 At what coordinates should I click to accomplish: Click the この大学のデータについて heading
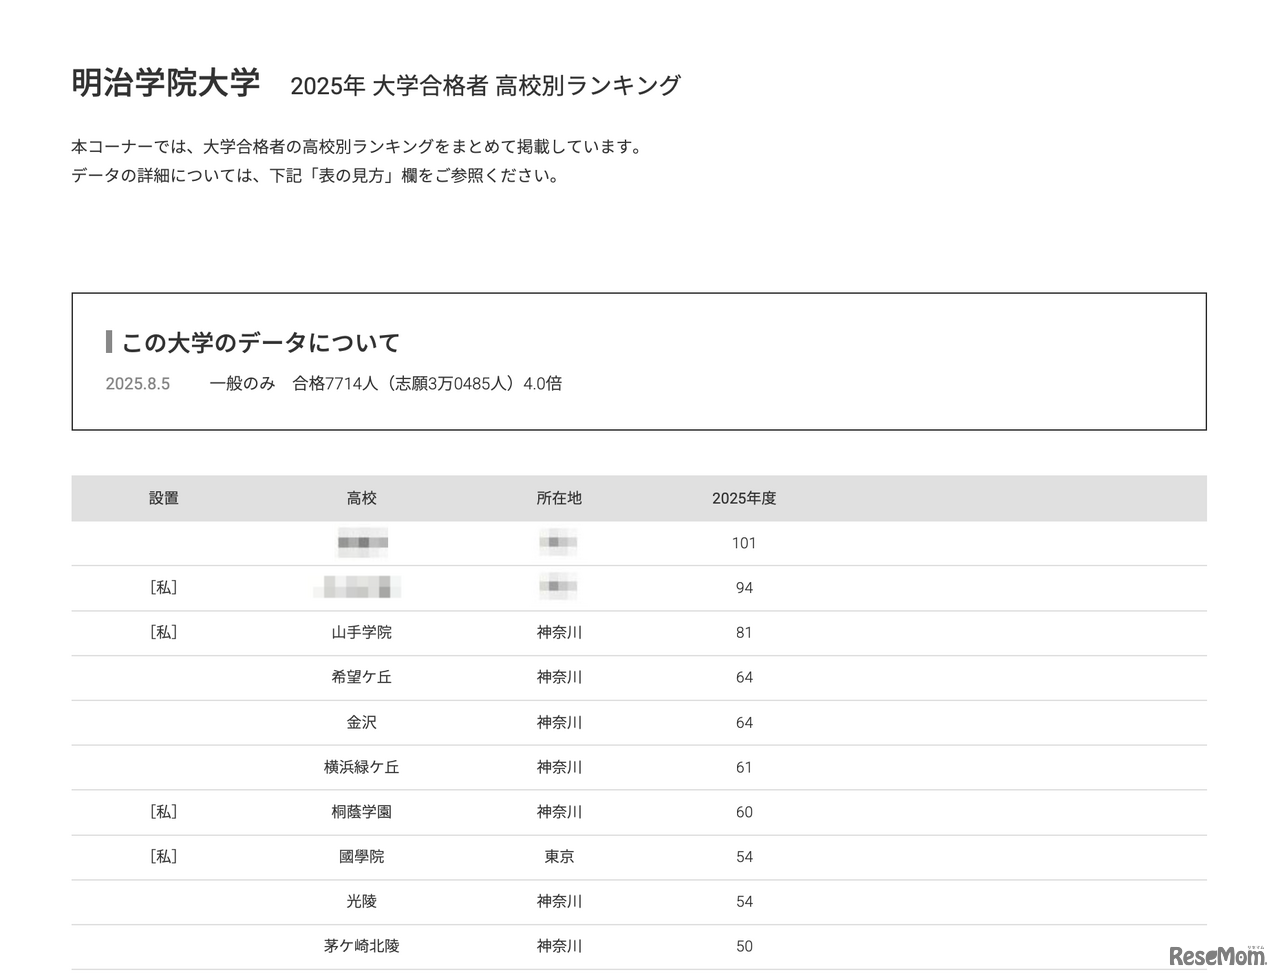tap(260, 343)
